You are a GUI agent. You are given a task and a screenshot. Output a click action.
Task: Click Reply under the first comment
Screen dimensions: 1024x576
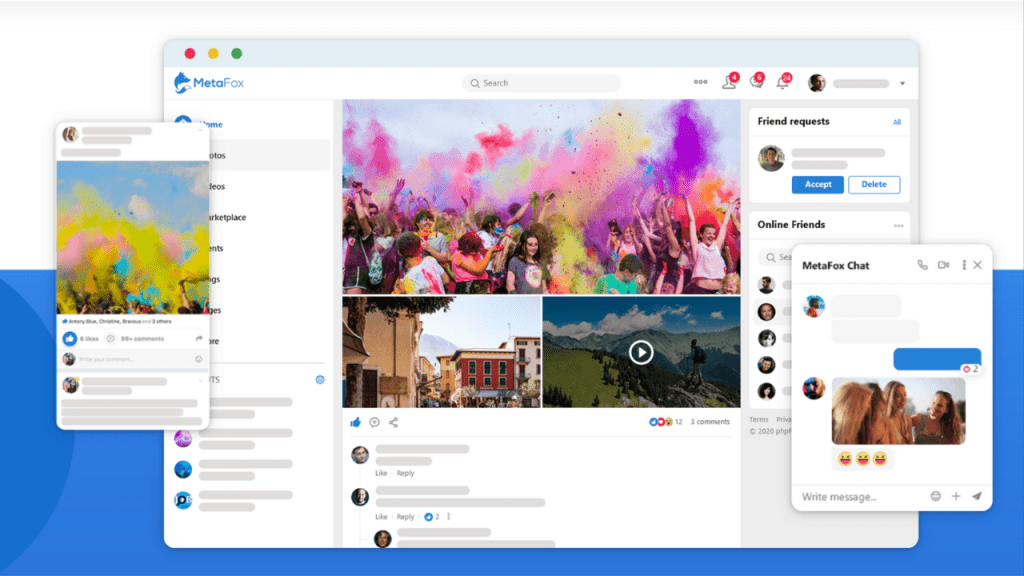pos(406,473)
